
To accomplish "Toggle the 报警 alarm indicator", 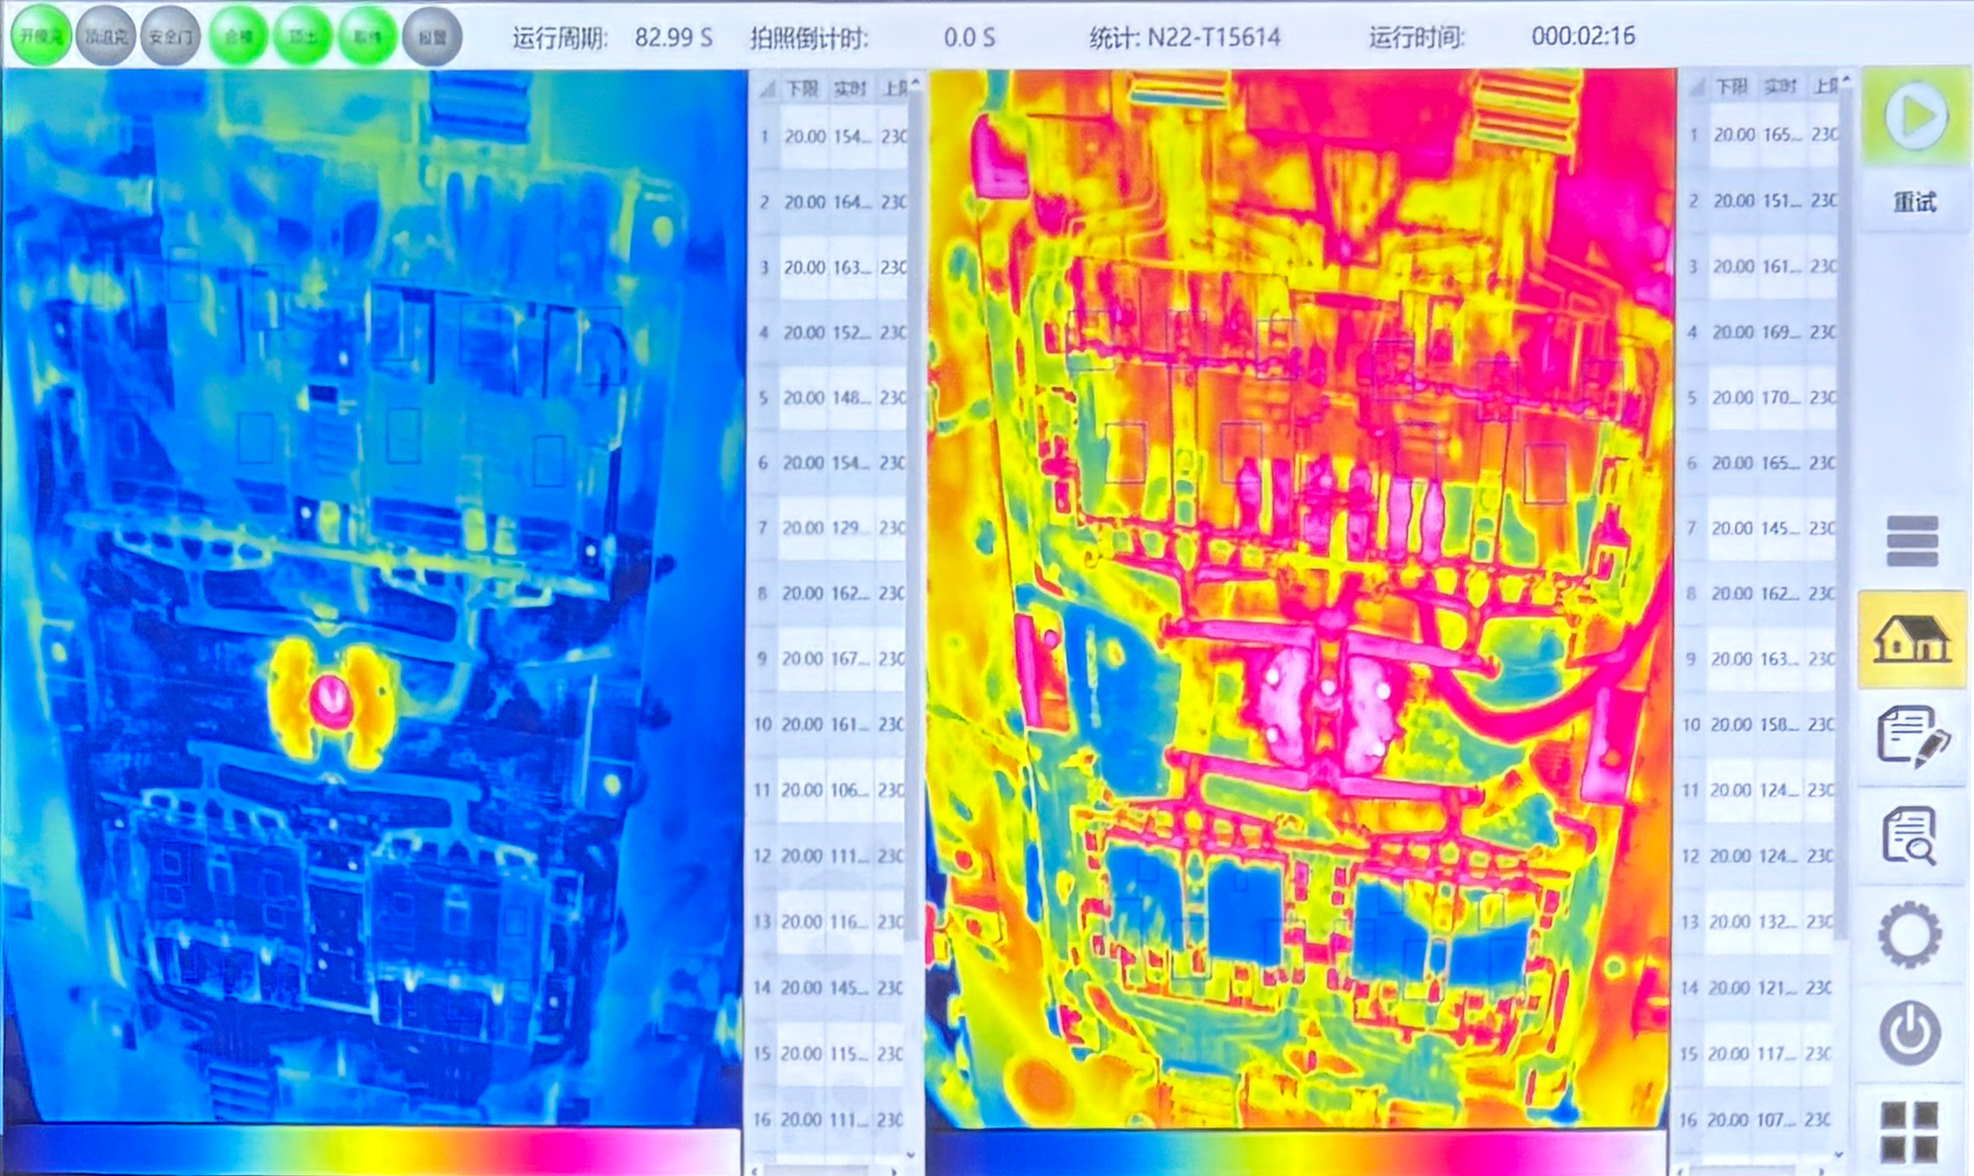I will click(x=432, y=37).
